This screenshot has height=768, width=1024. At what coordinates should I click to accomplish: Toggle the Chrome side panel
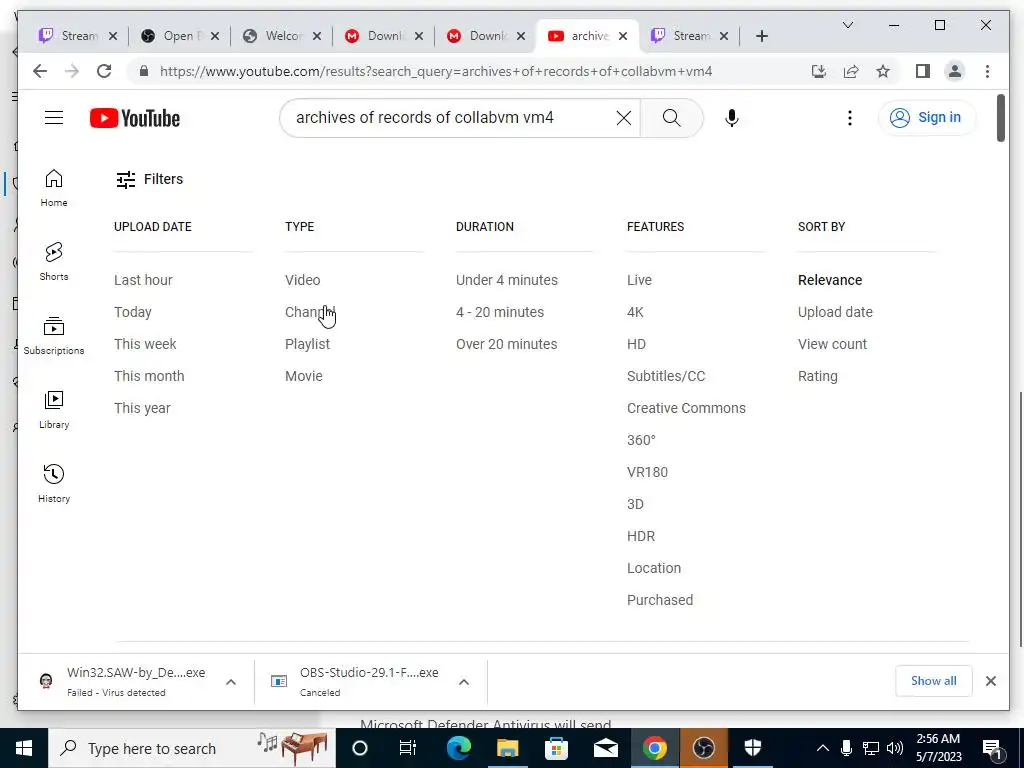coord(923,71)
